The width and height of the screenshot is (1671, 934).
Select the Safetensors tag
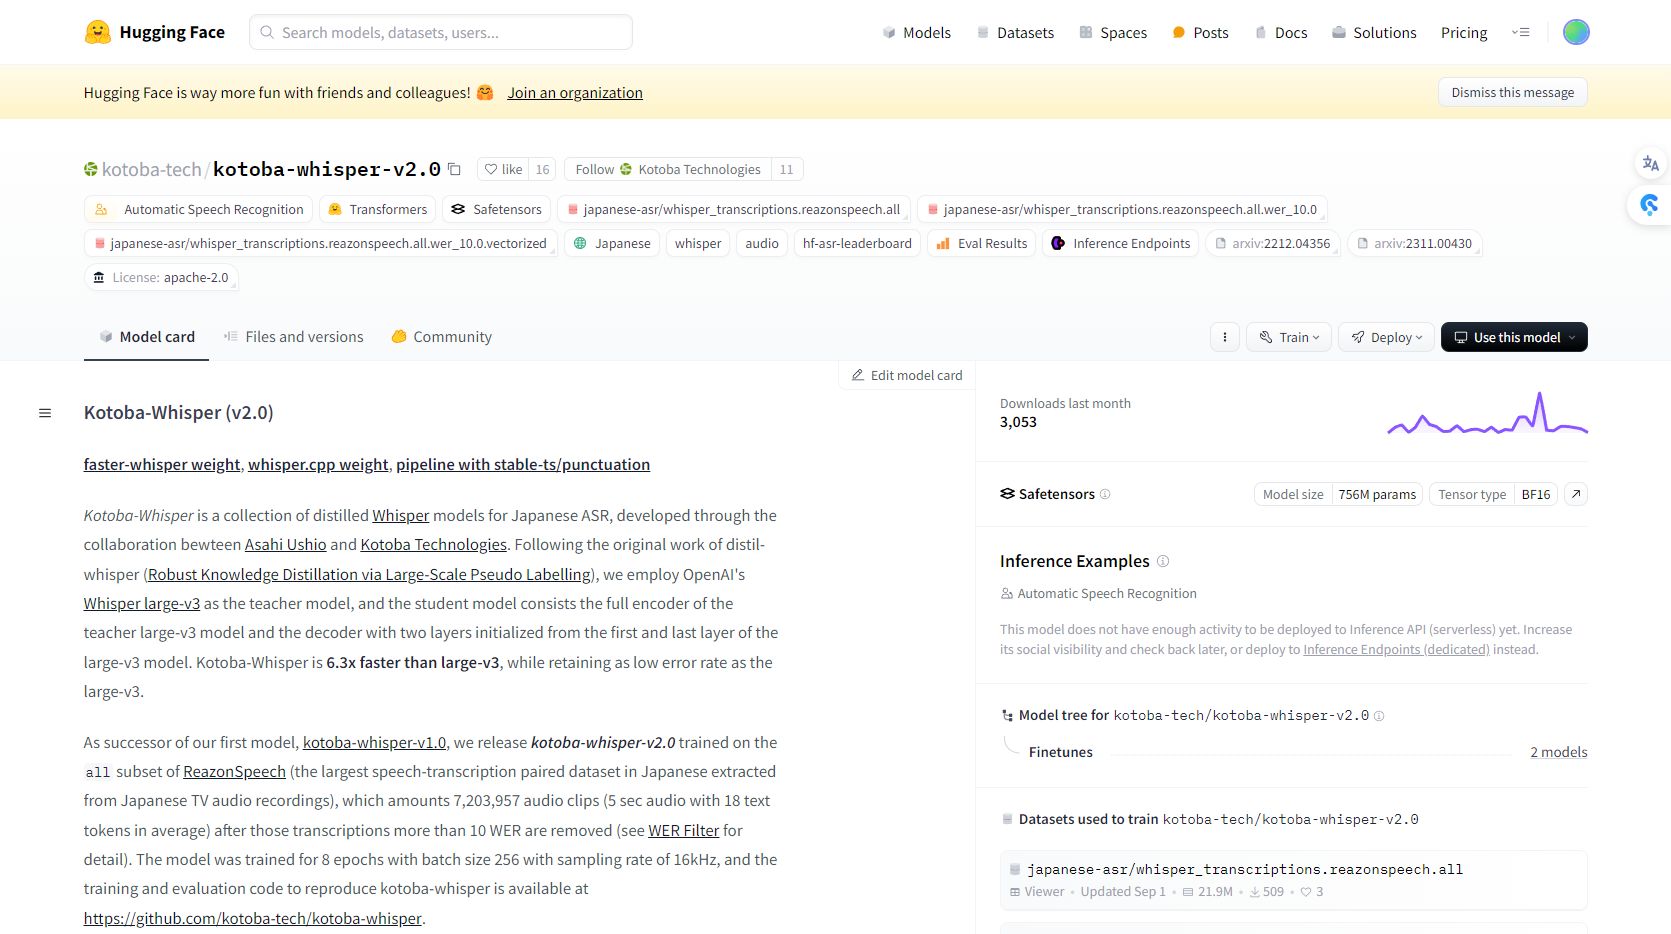coord(496,209)
